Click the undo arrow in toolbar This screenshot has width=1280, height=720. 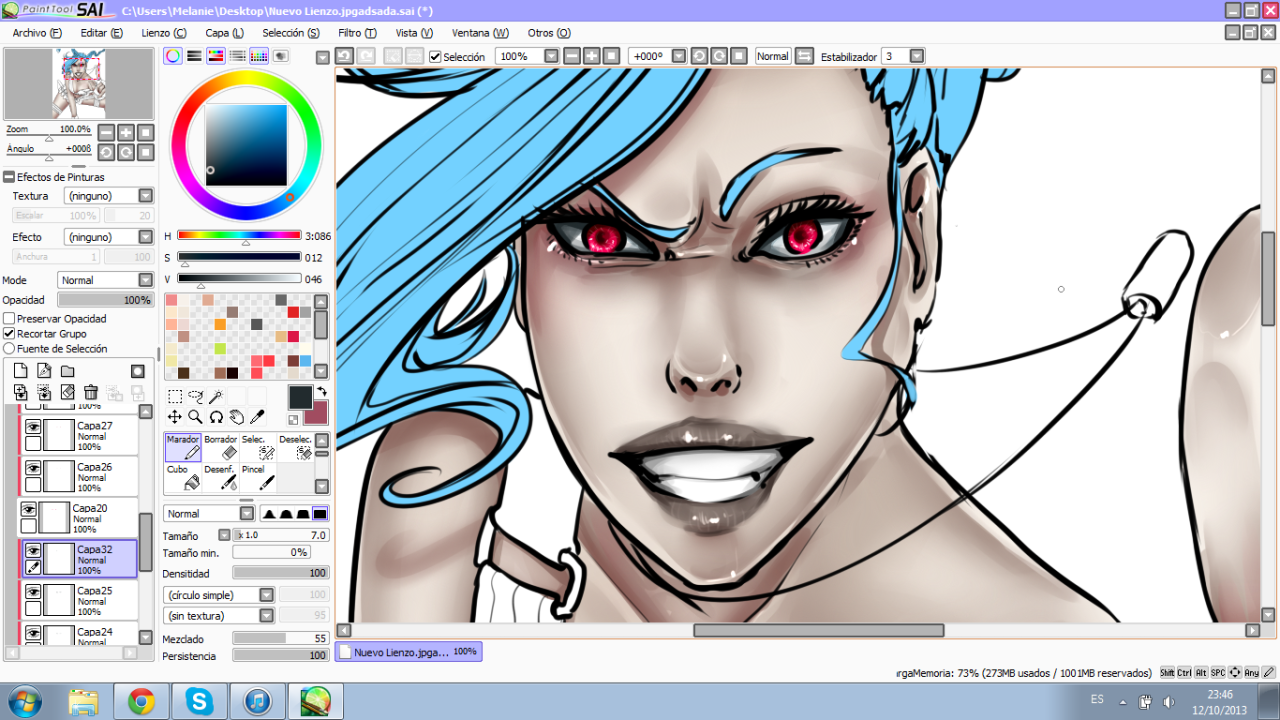[344, 56]
